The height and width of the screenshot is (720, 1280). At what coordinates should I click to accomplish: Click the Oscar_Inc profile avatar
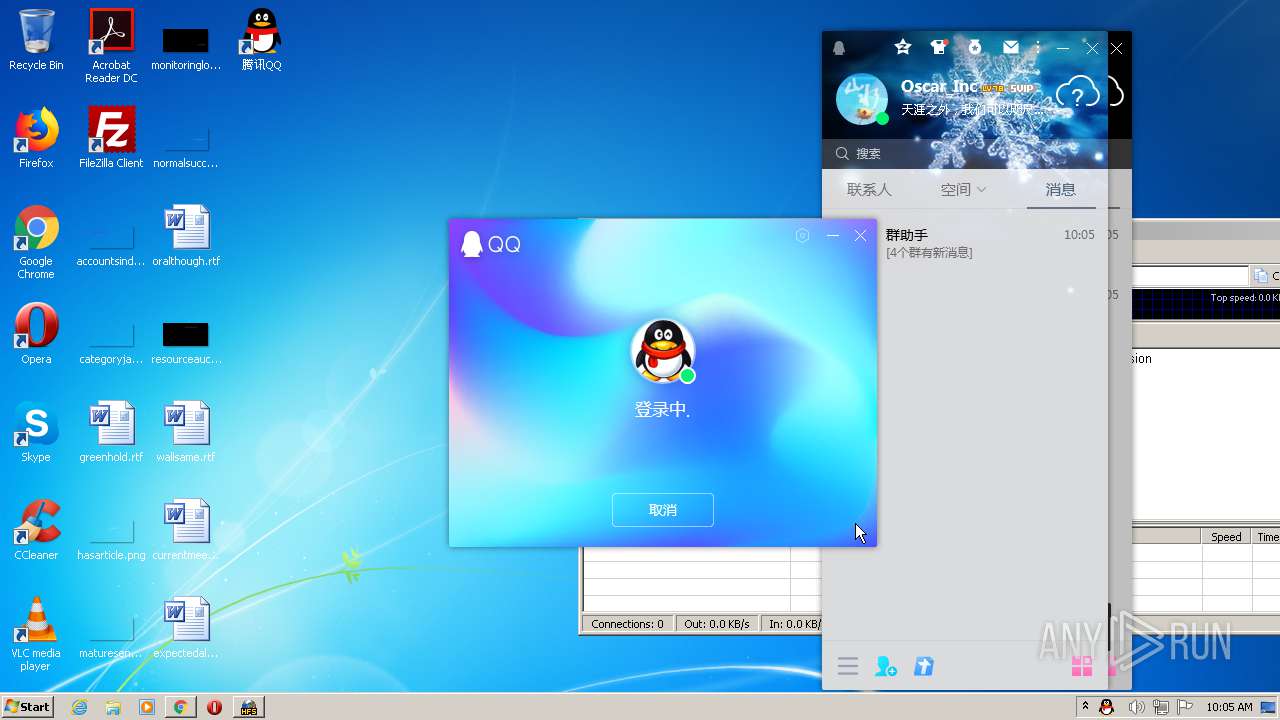coord(861,98)
